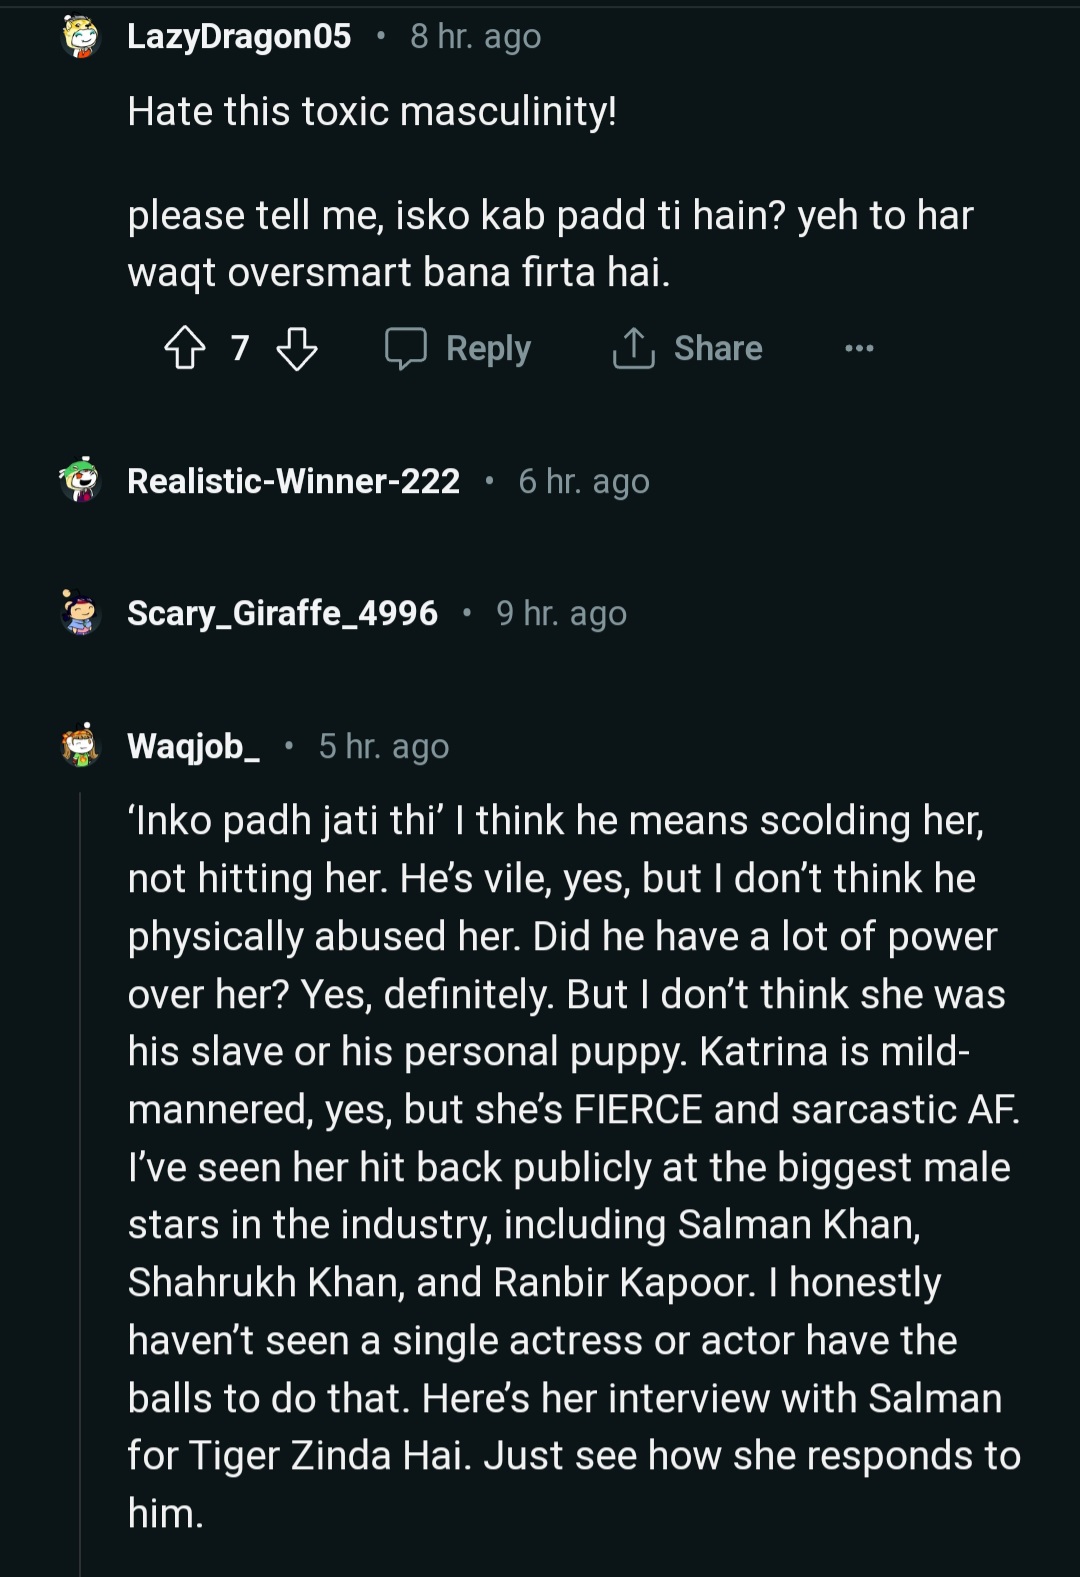Tap LazyDragon05's profile avatar
This screenshot has width=1080, height=1577.
pos(81,37)
